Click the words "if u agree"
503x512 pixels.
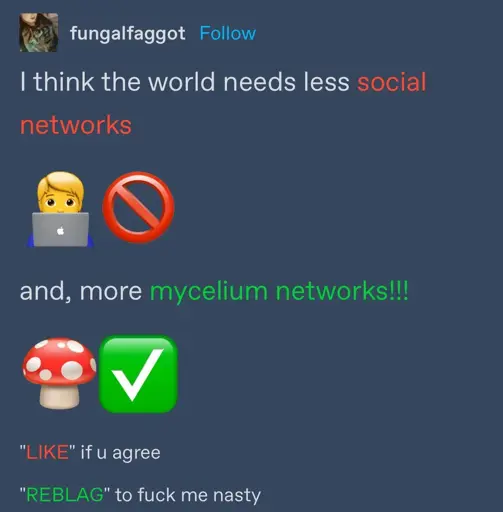[121, 453]
